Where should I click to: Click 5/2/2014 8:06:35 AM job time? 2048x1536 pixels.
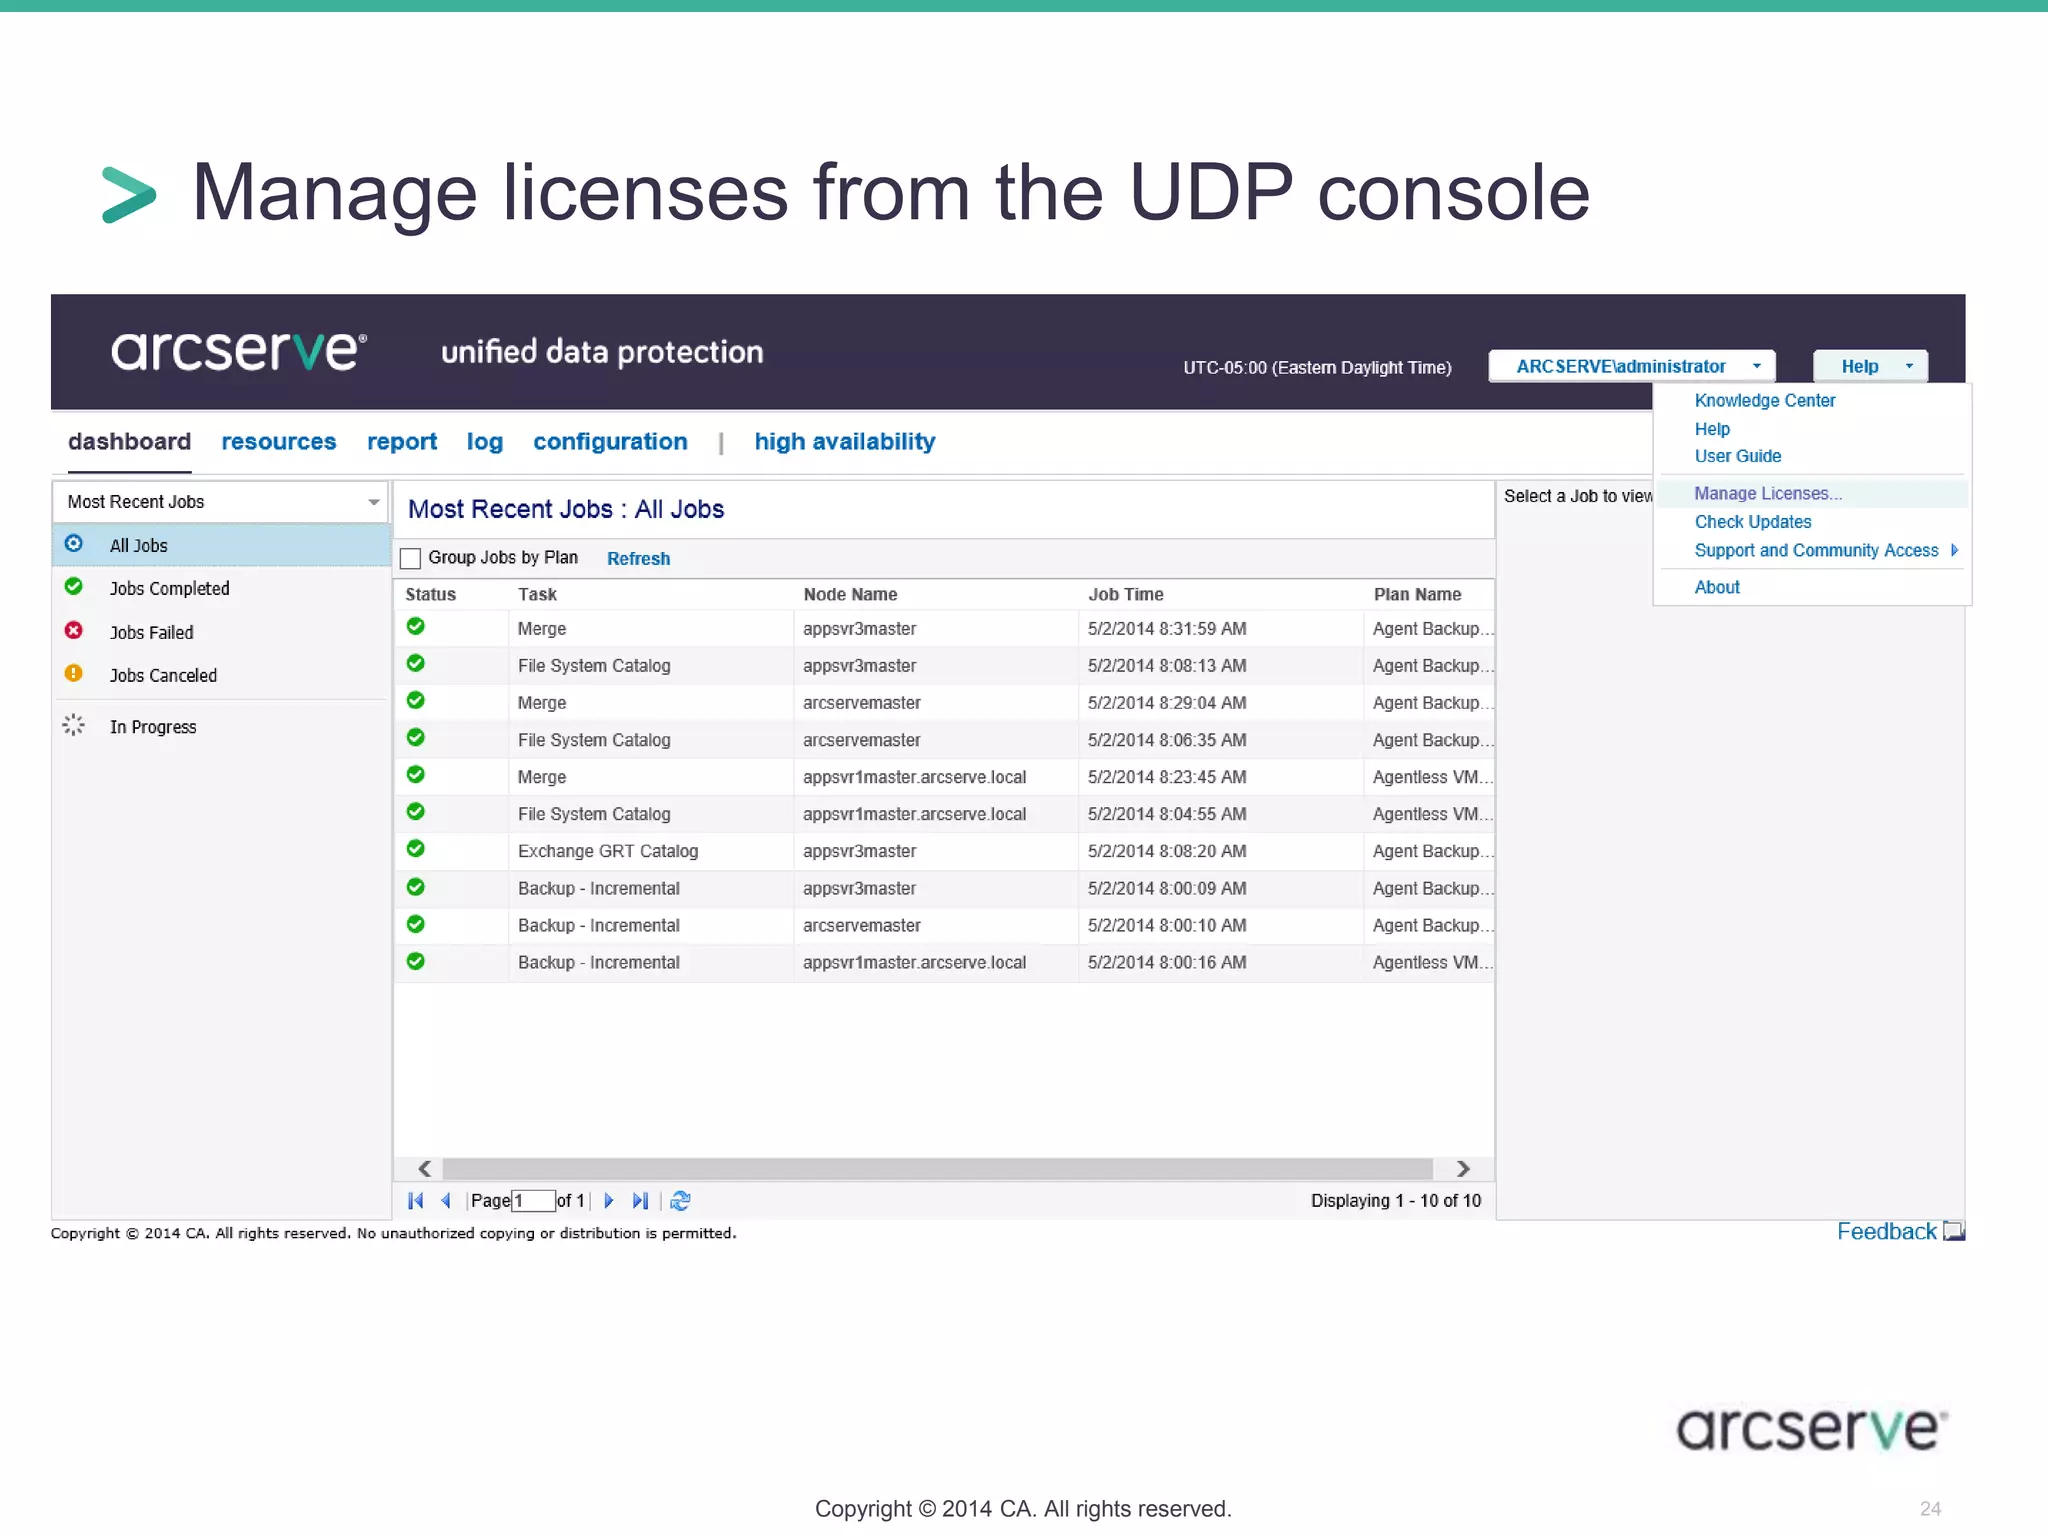[1167, 740]
